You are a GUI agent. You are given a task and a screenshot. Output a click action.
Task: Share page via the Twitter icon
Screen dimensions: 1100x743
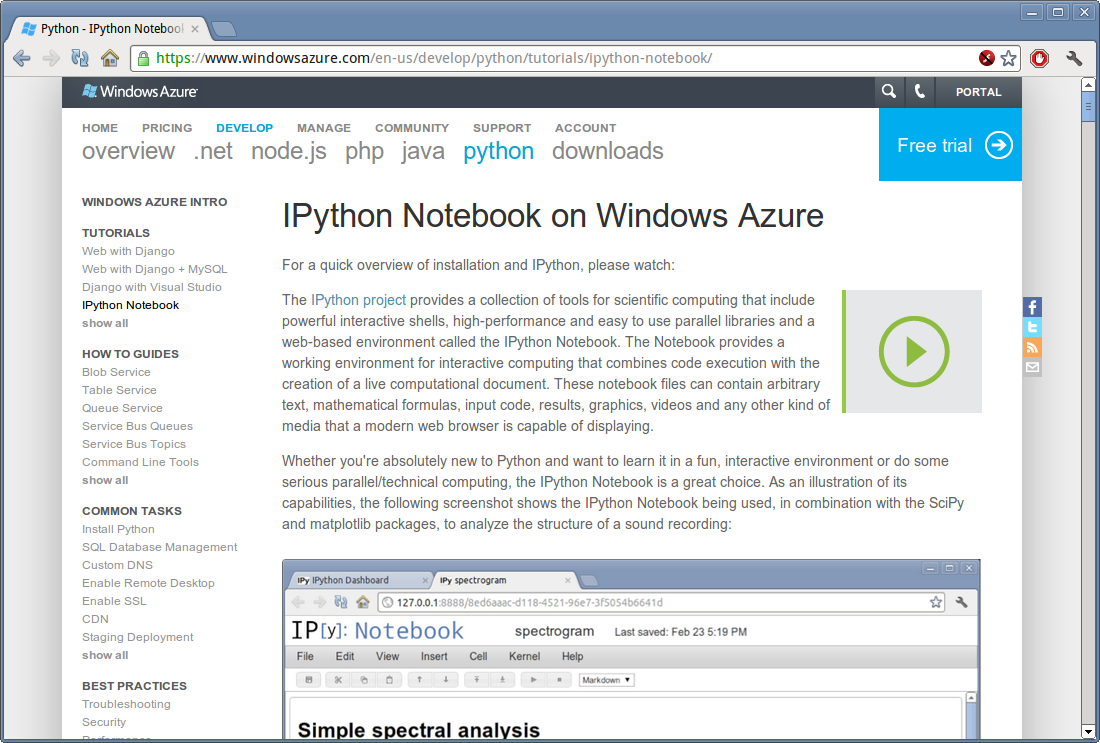1032,327
